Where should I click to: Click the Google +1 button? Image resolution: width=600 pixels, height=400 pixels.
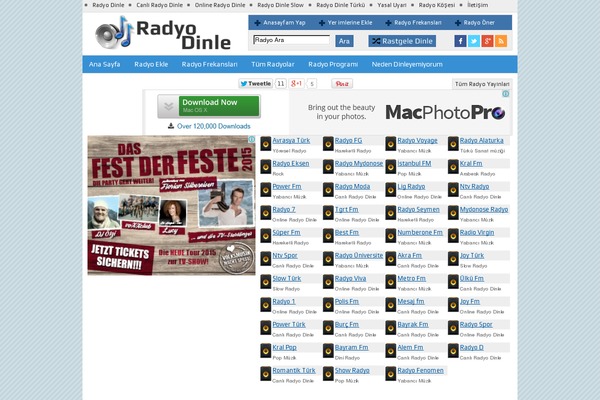[297, 83]
